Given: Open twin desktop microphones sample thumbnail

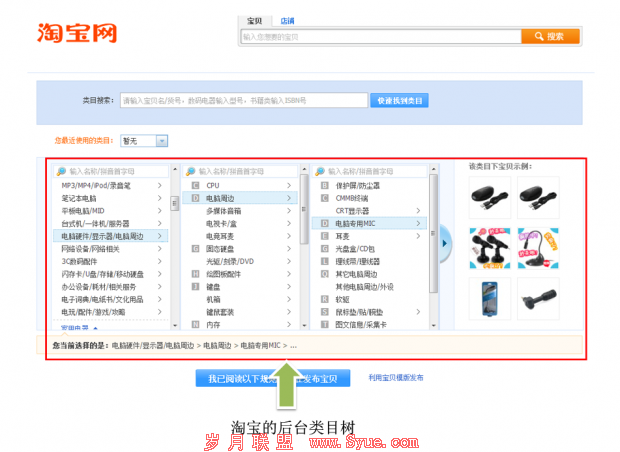Looking at the screenshot, I should (490, 248).
